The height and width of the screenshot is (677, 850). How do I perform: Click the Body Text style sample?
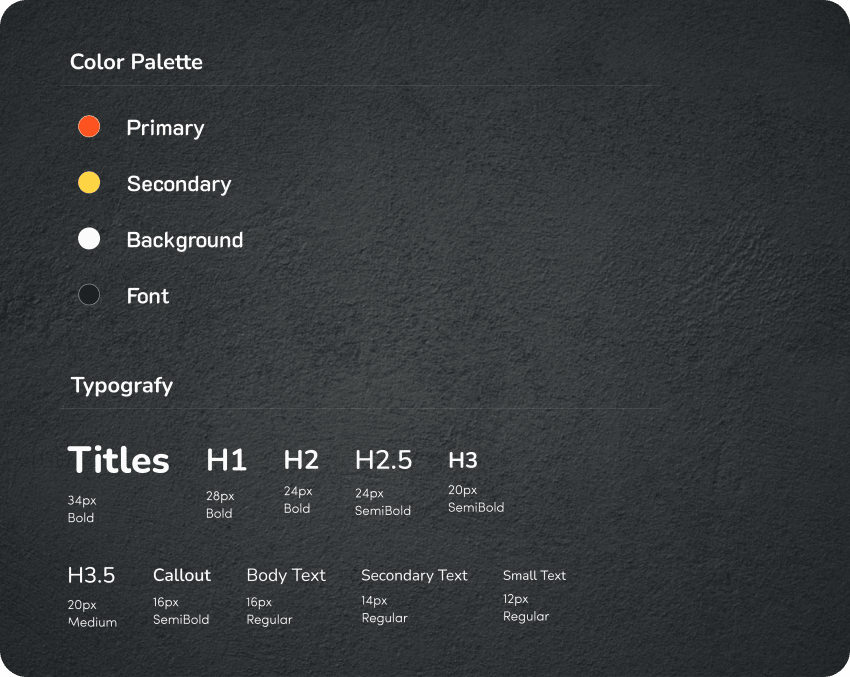[286, 575]
